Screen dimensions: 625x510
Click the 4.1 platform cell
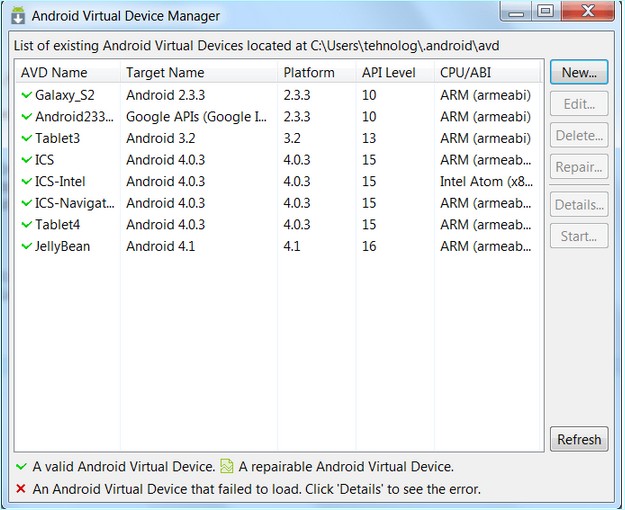(292, 246)
